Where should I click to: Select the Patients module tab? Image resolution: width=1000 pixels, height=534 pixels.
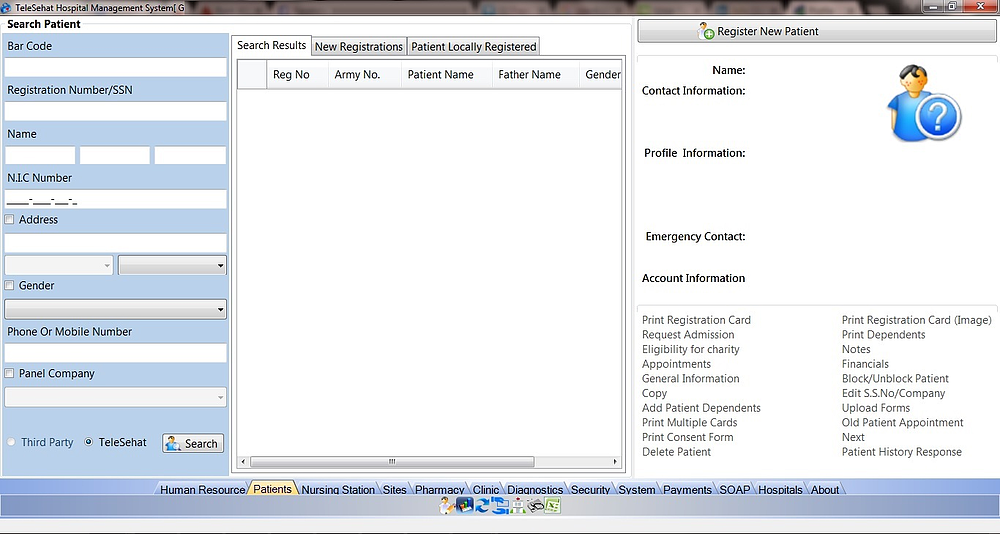(272, 489)
